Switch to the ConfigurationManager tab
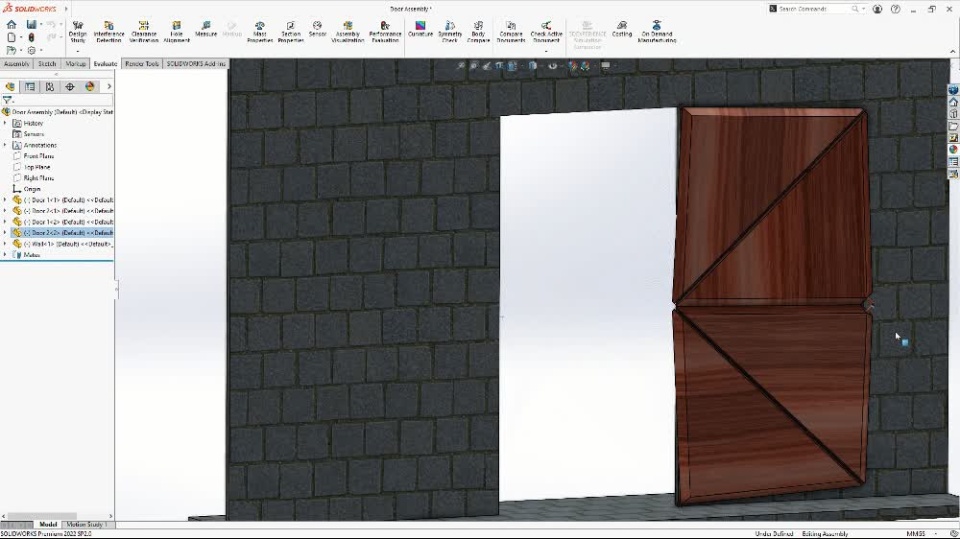The width and height of the screenshot is (960, 539). coord(50,87)
